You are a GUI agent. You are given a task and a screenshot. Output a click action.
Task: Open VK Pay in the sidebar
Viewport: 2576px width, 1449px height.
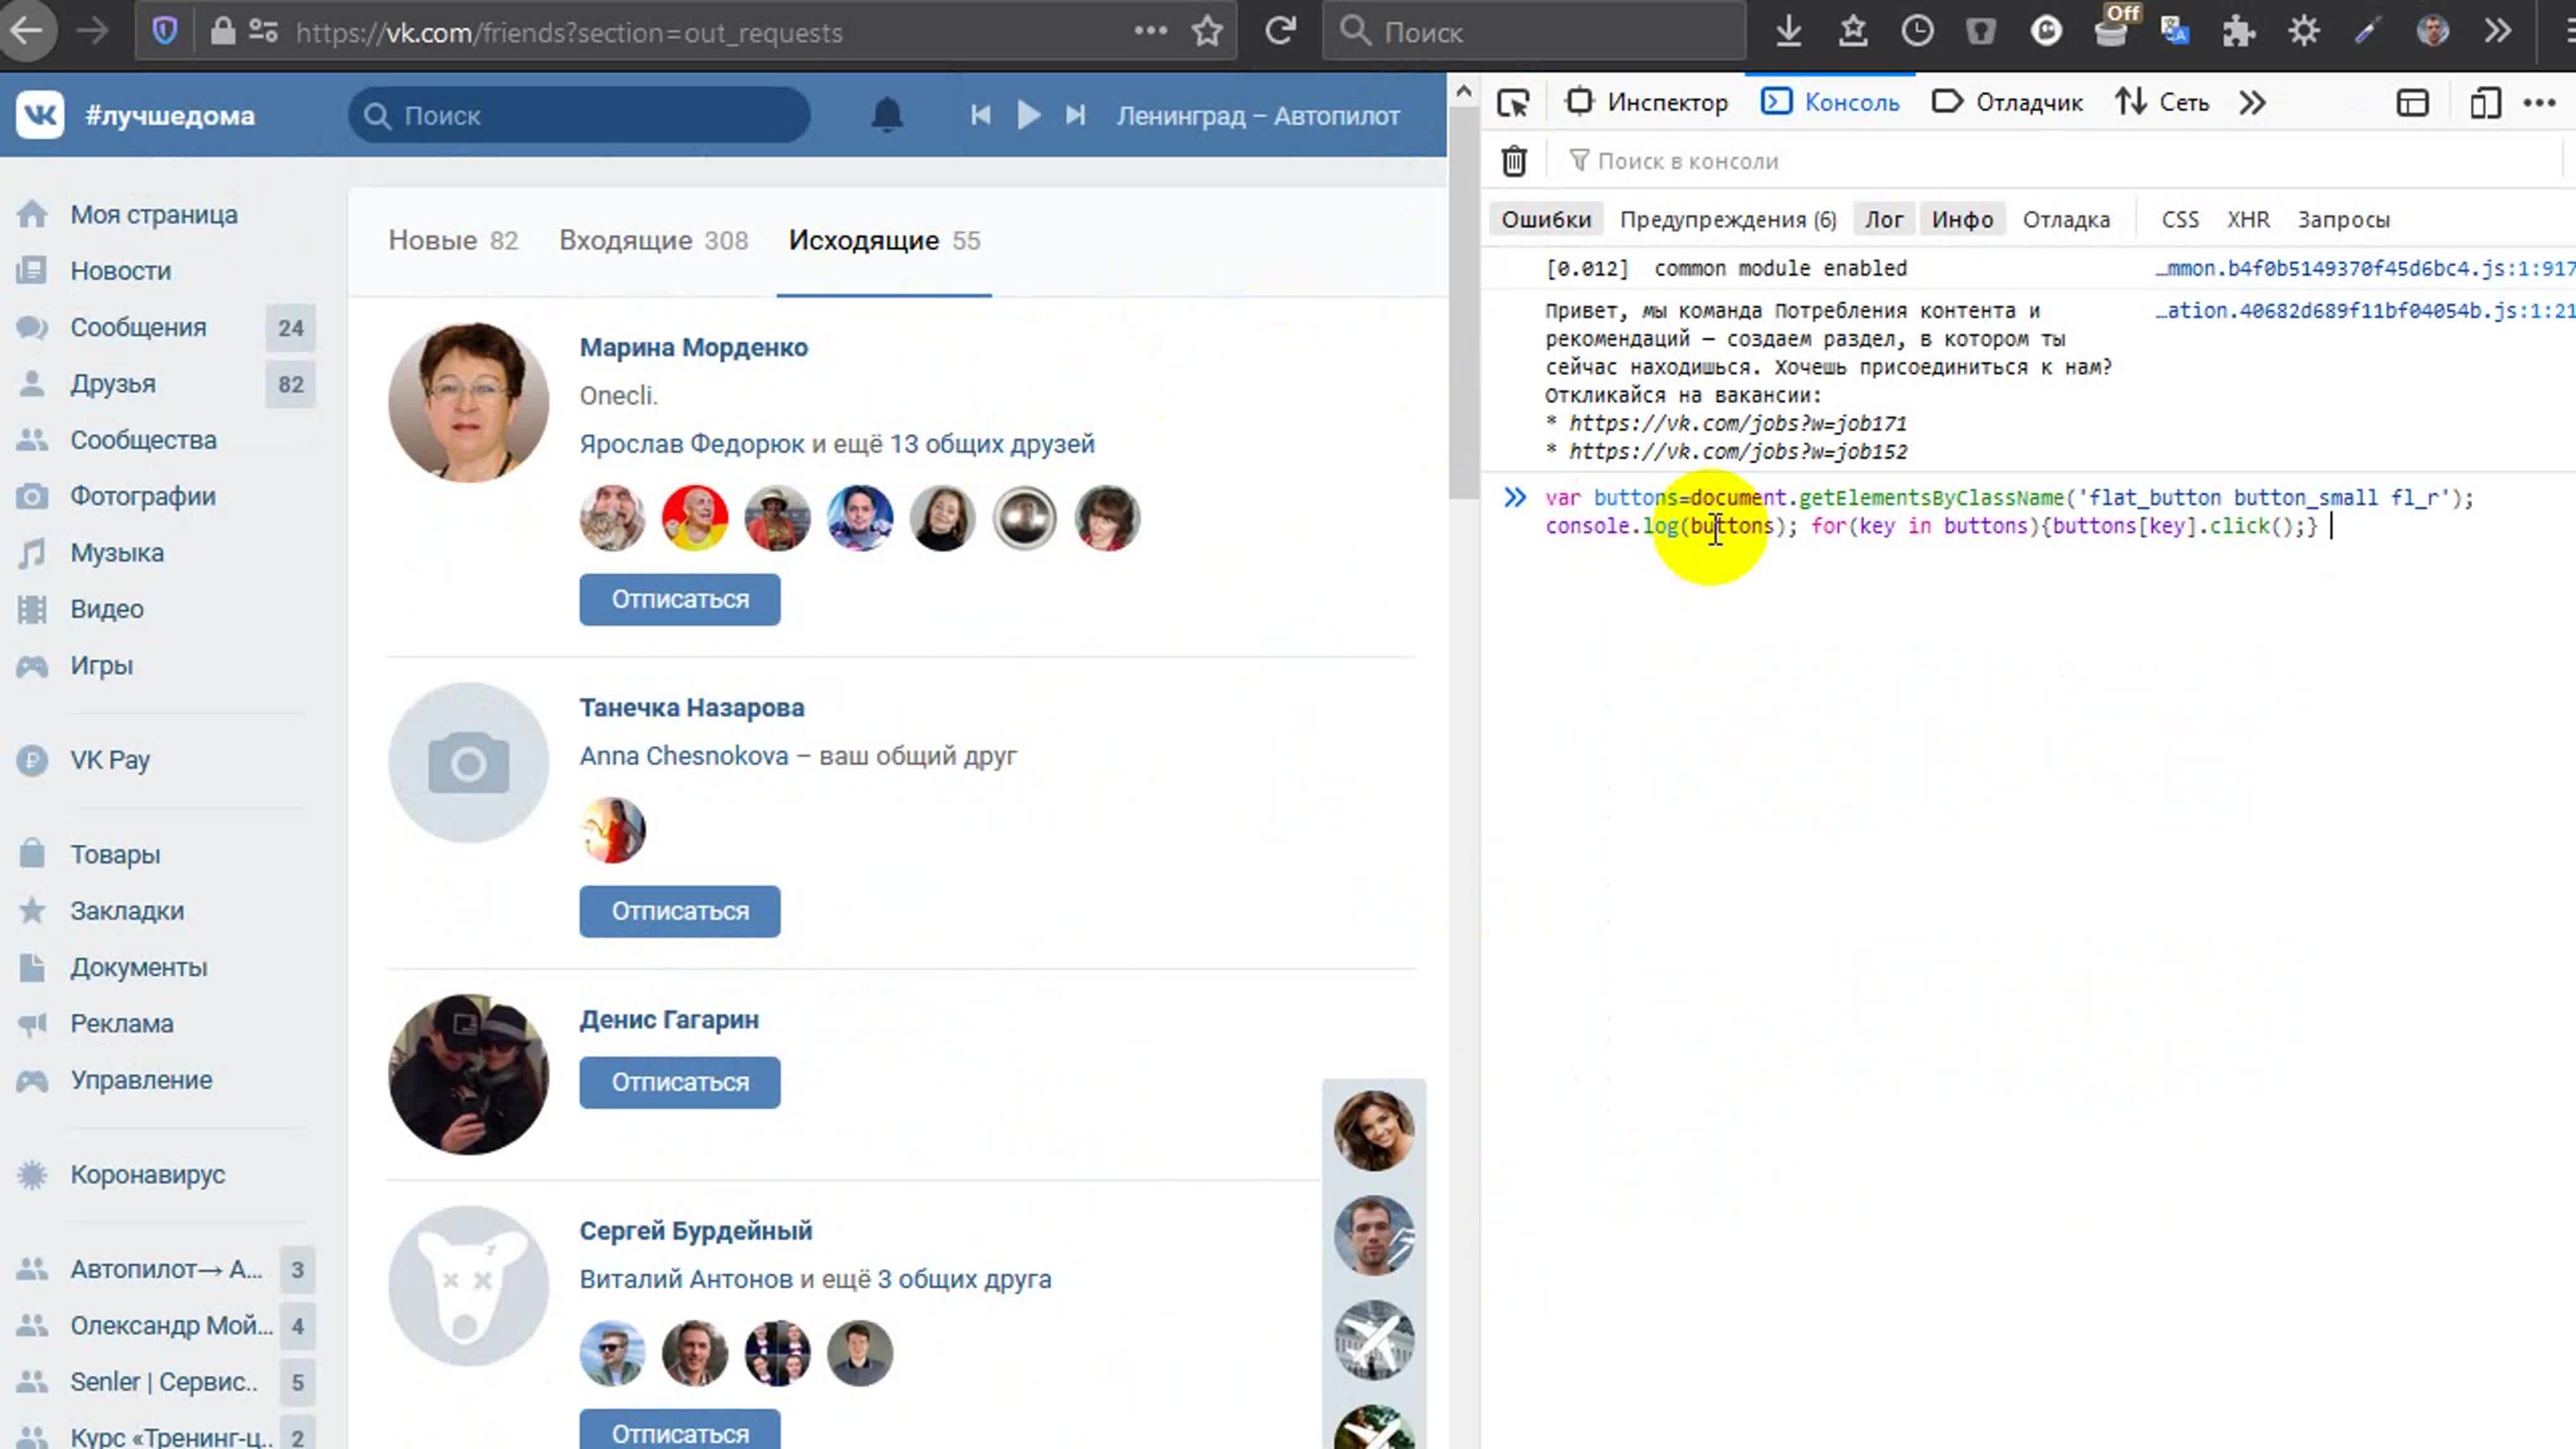point(110,759)
